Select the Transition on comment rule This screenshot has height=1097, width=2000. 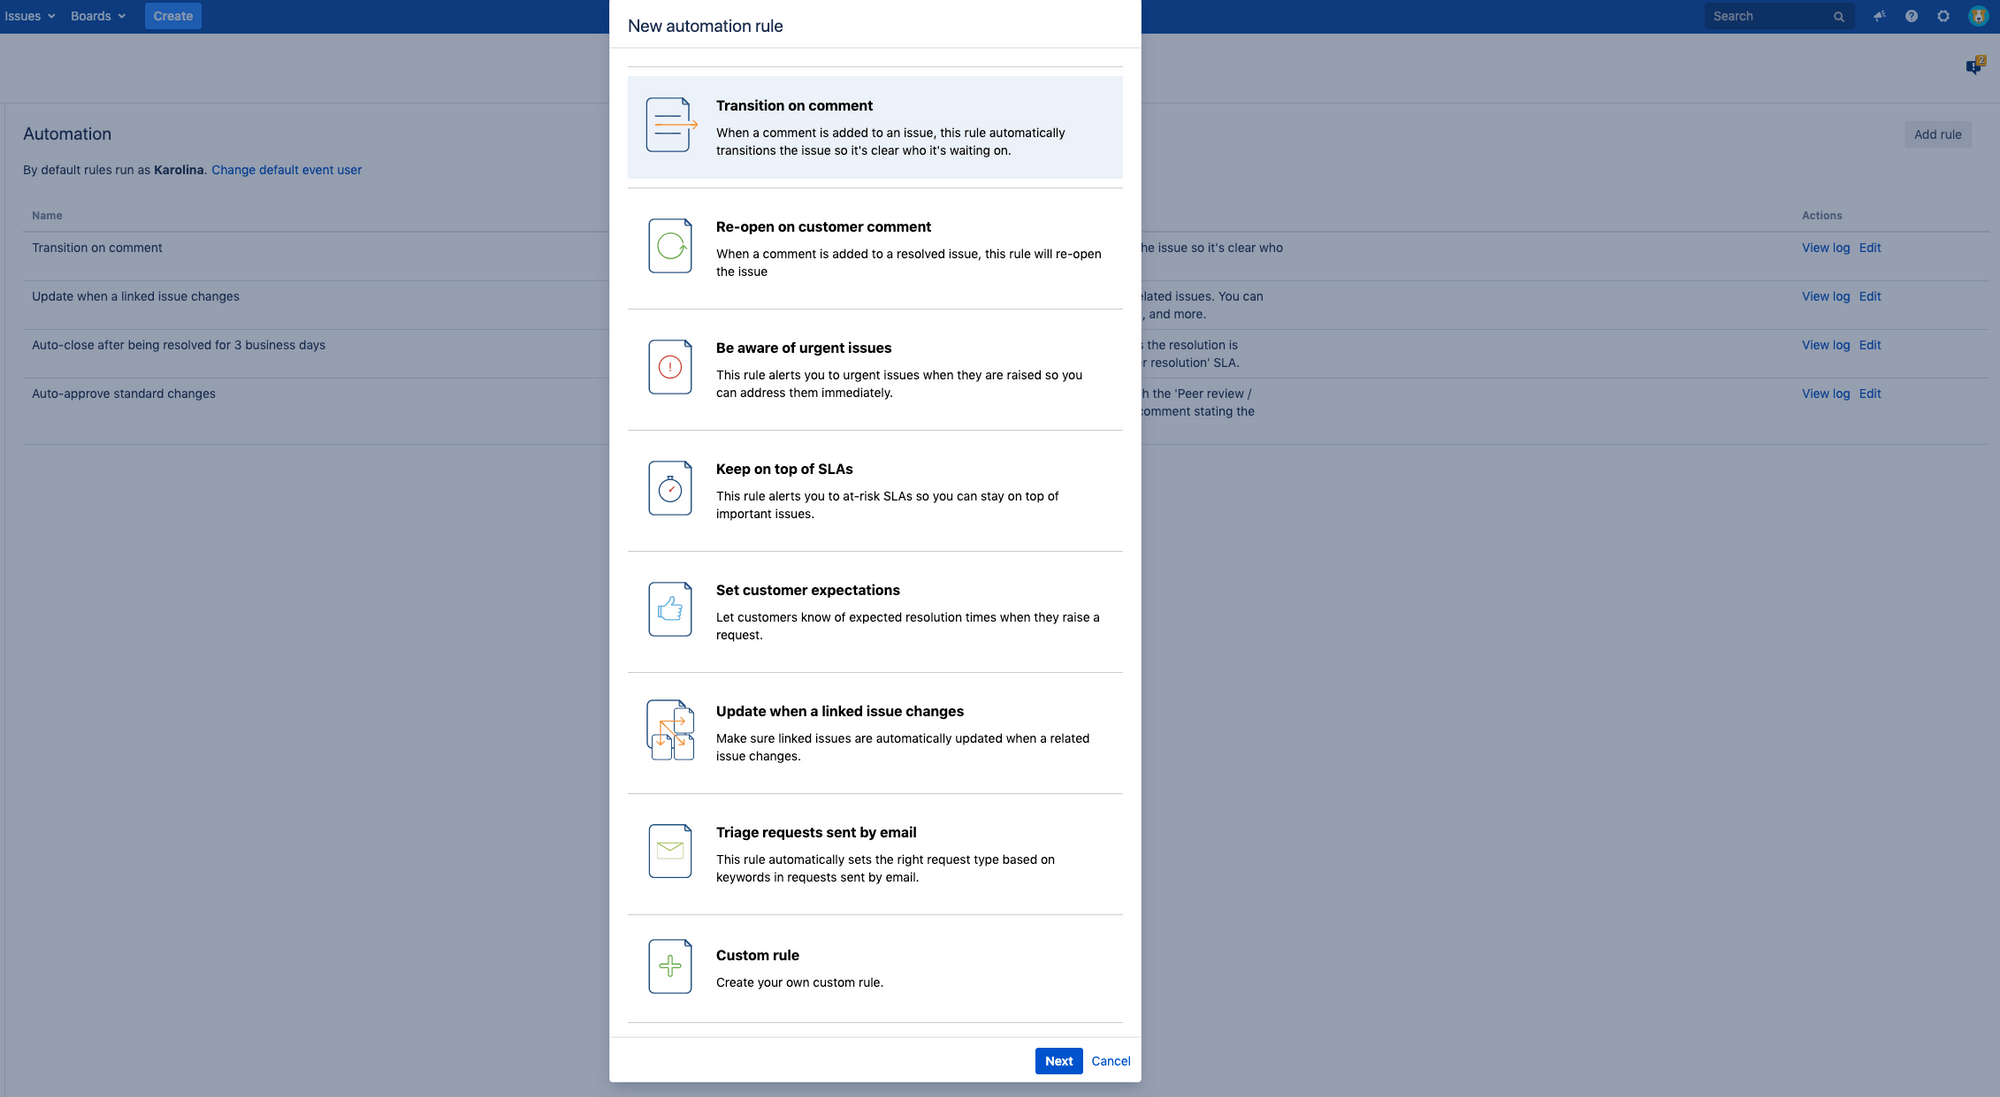(875, 127)
